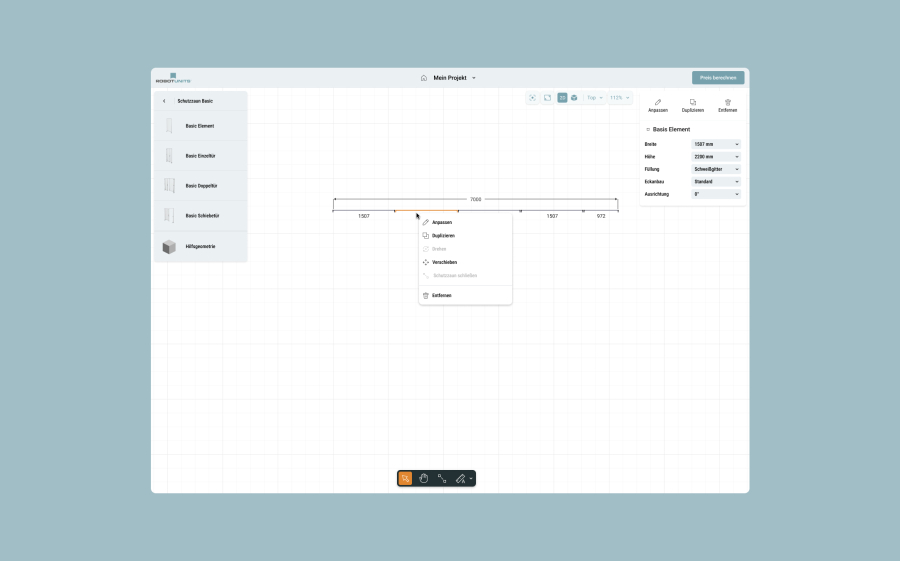Select Duplizieren from the context menu
The height and width of the screenshot is (561, 900).
[445, 235]
